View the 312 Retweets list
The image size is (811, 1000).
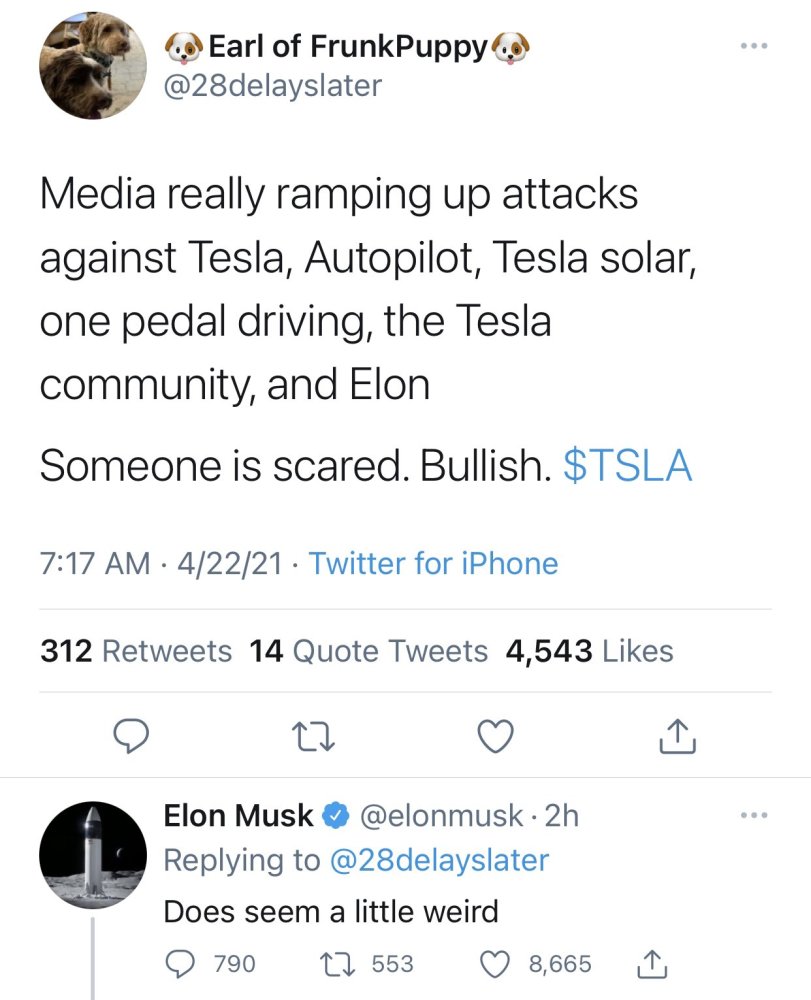[136, 652]
